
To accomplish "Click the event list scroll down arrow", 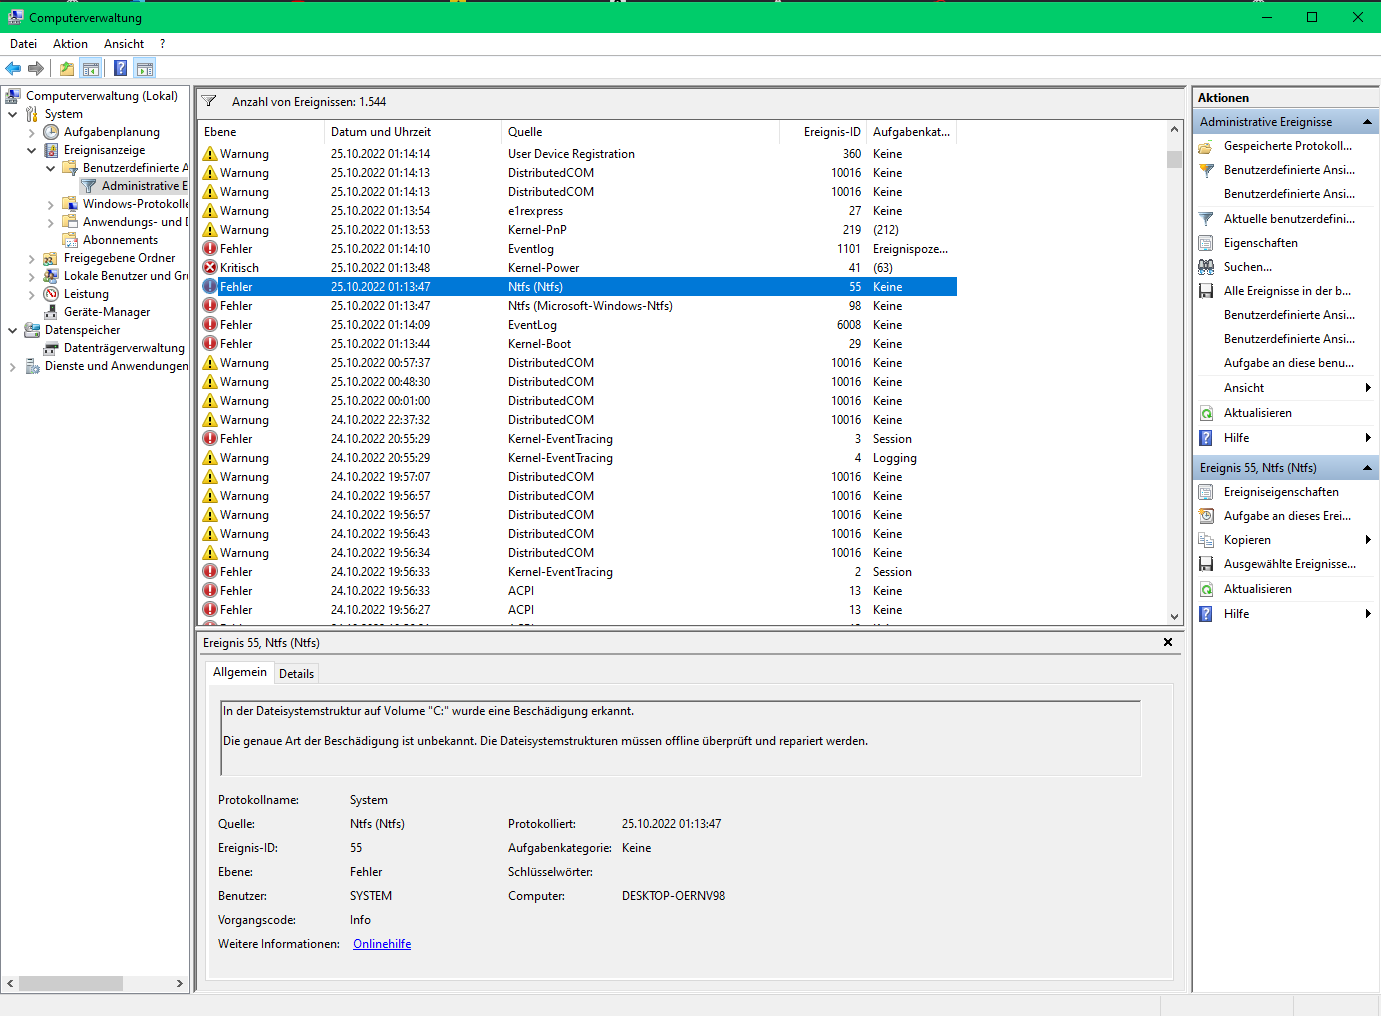I will (1174, 617).
